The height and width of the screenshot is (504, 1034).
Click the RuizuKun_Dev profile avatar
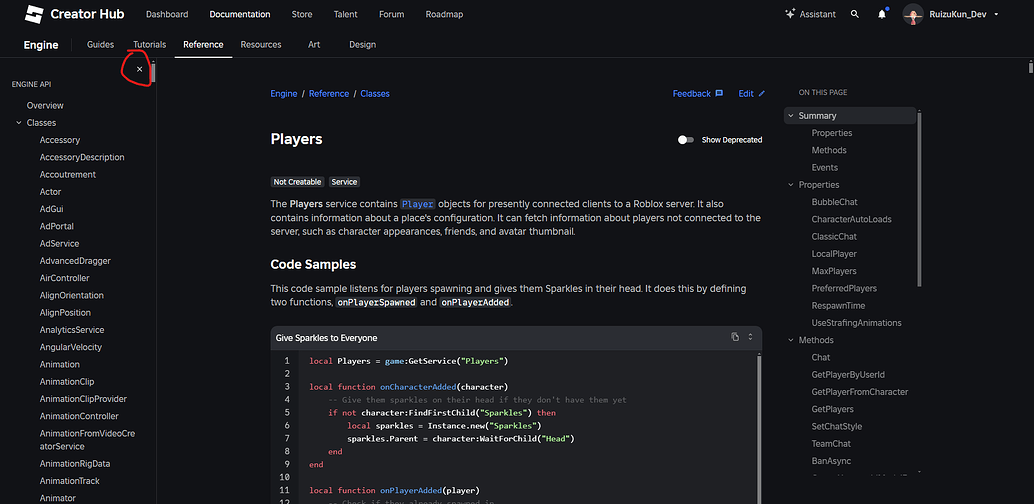pyautogui.click(x=913, y=14)
